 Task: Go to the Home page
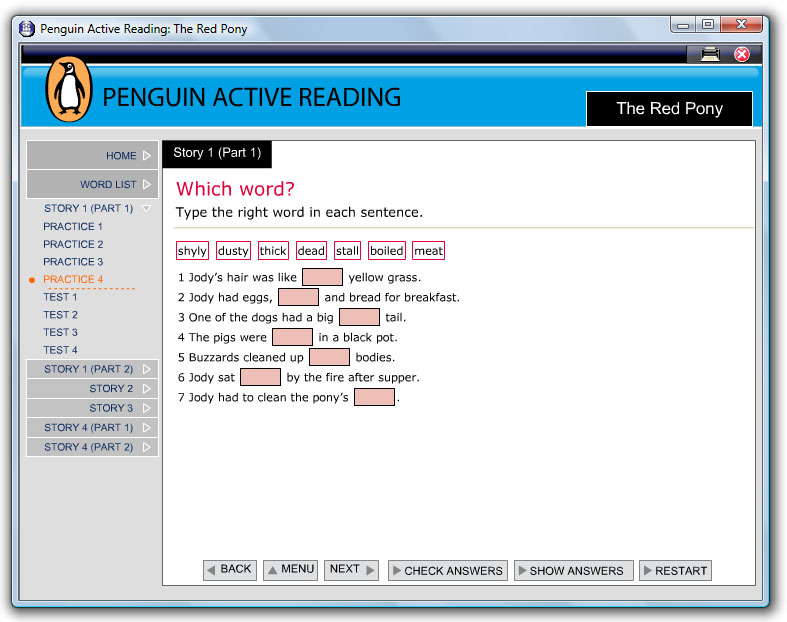pyautogui.click(x=92, y=155)
